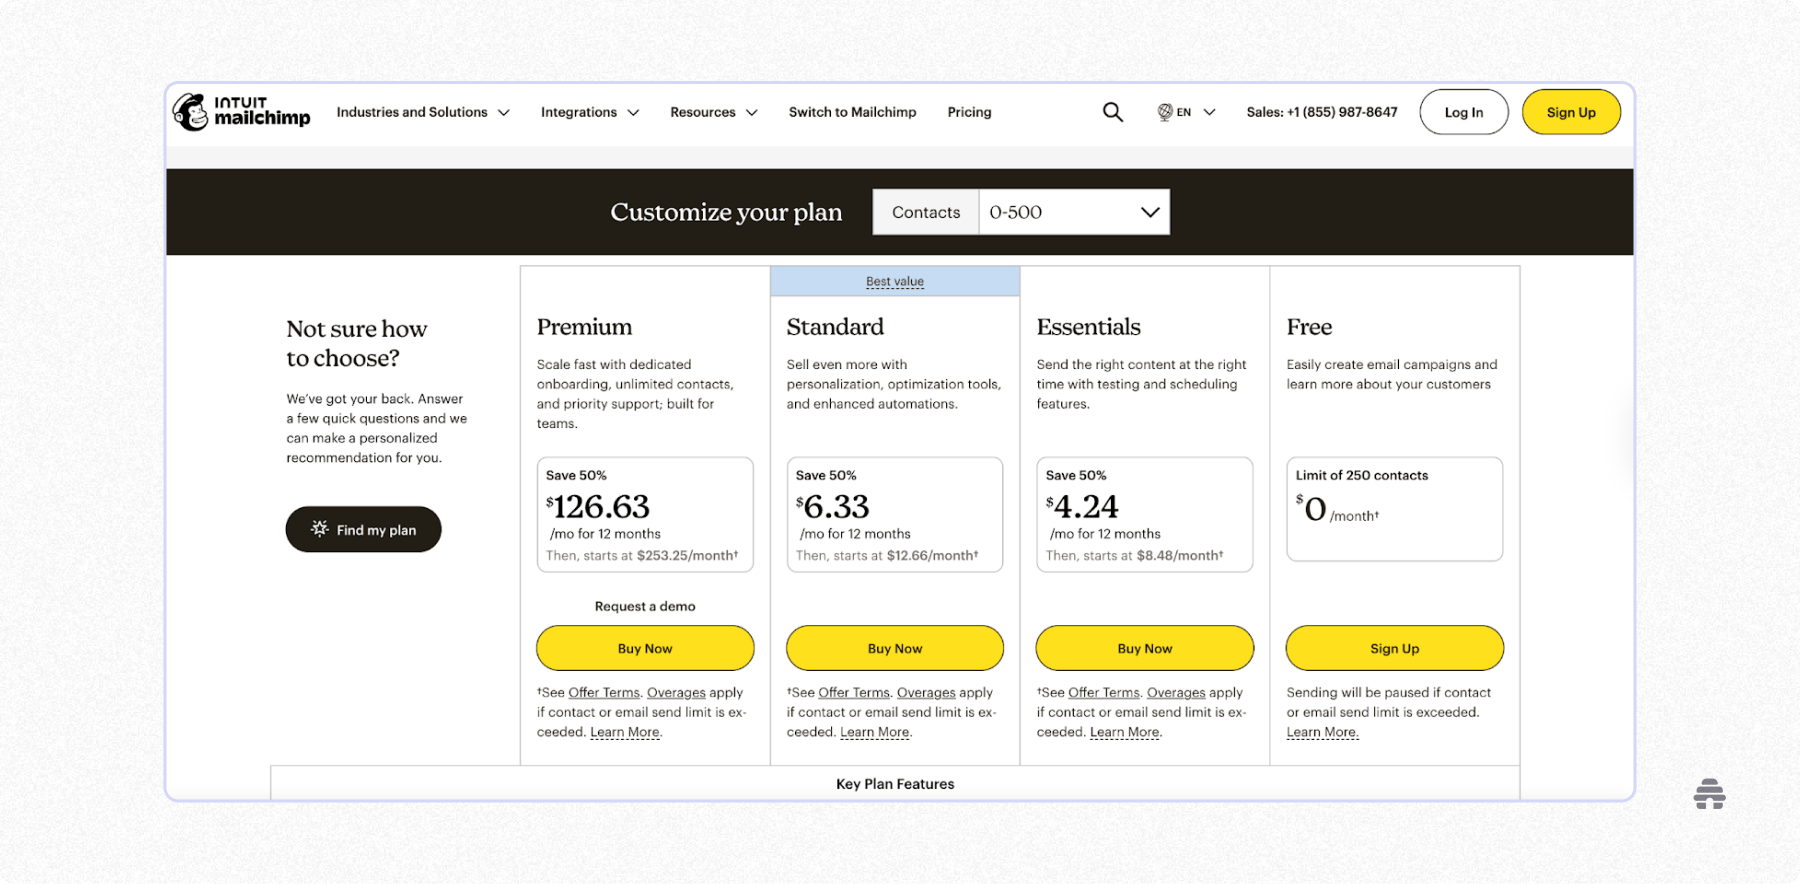Click Request a demo under Premium
Image resolution: width=1800 pixels, height=884 pixels.
pos(644,606)
